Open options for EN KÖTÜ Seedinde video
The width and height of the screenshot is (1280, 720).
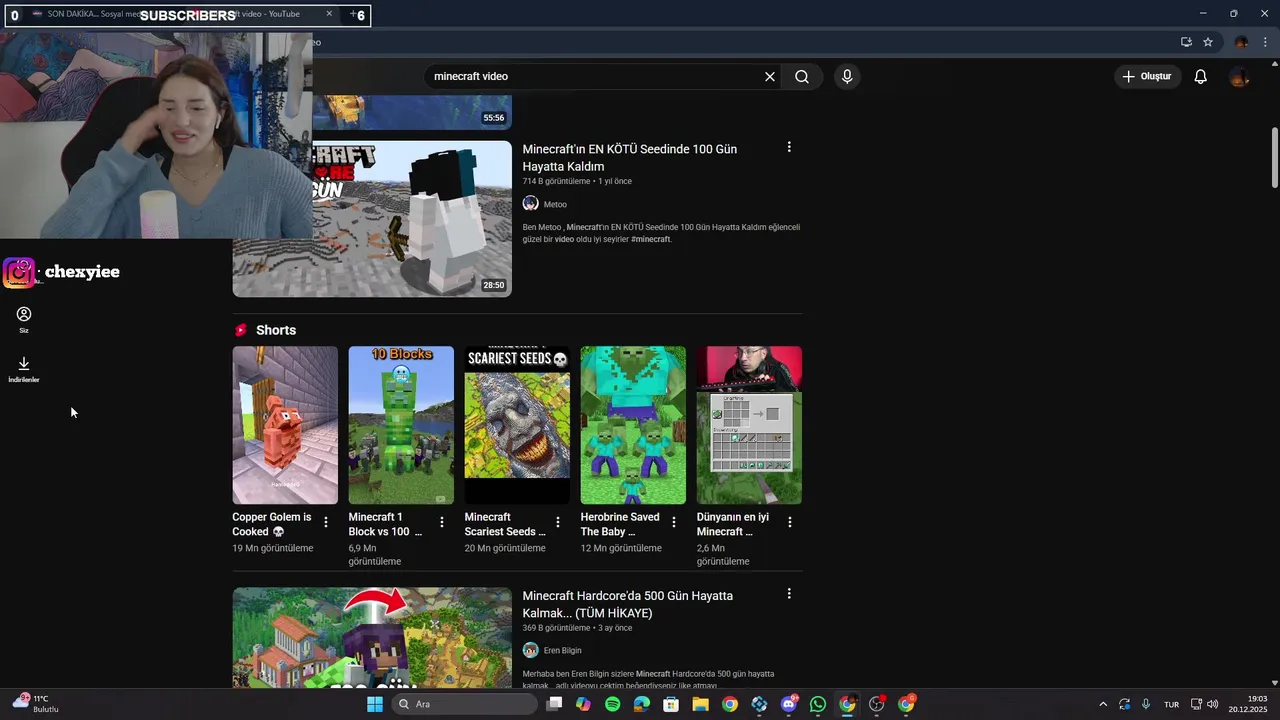(x=789, y=147)
